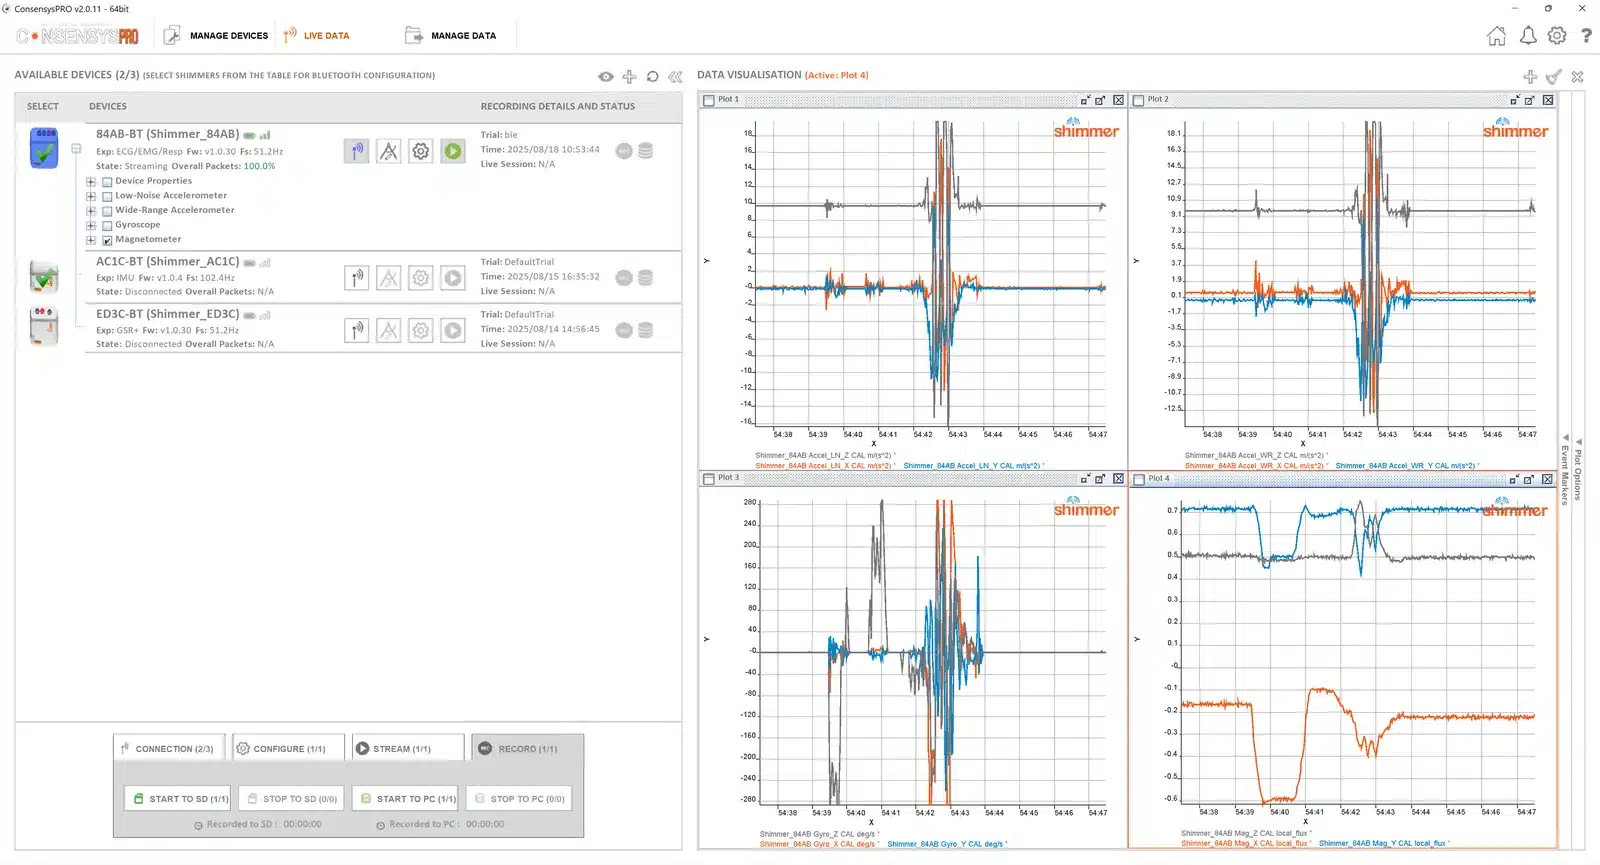Image resolution: width=1600 pixels, height=865 pixels.
Task: Click the Bluetooth connect icon for Shimmer_84AB
Action: [357, 151]
